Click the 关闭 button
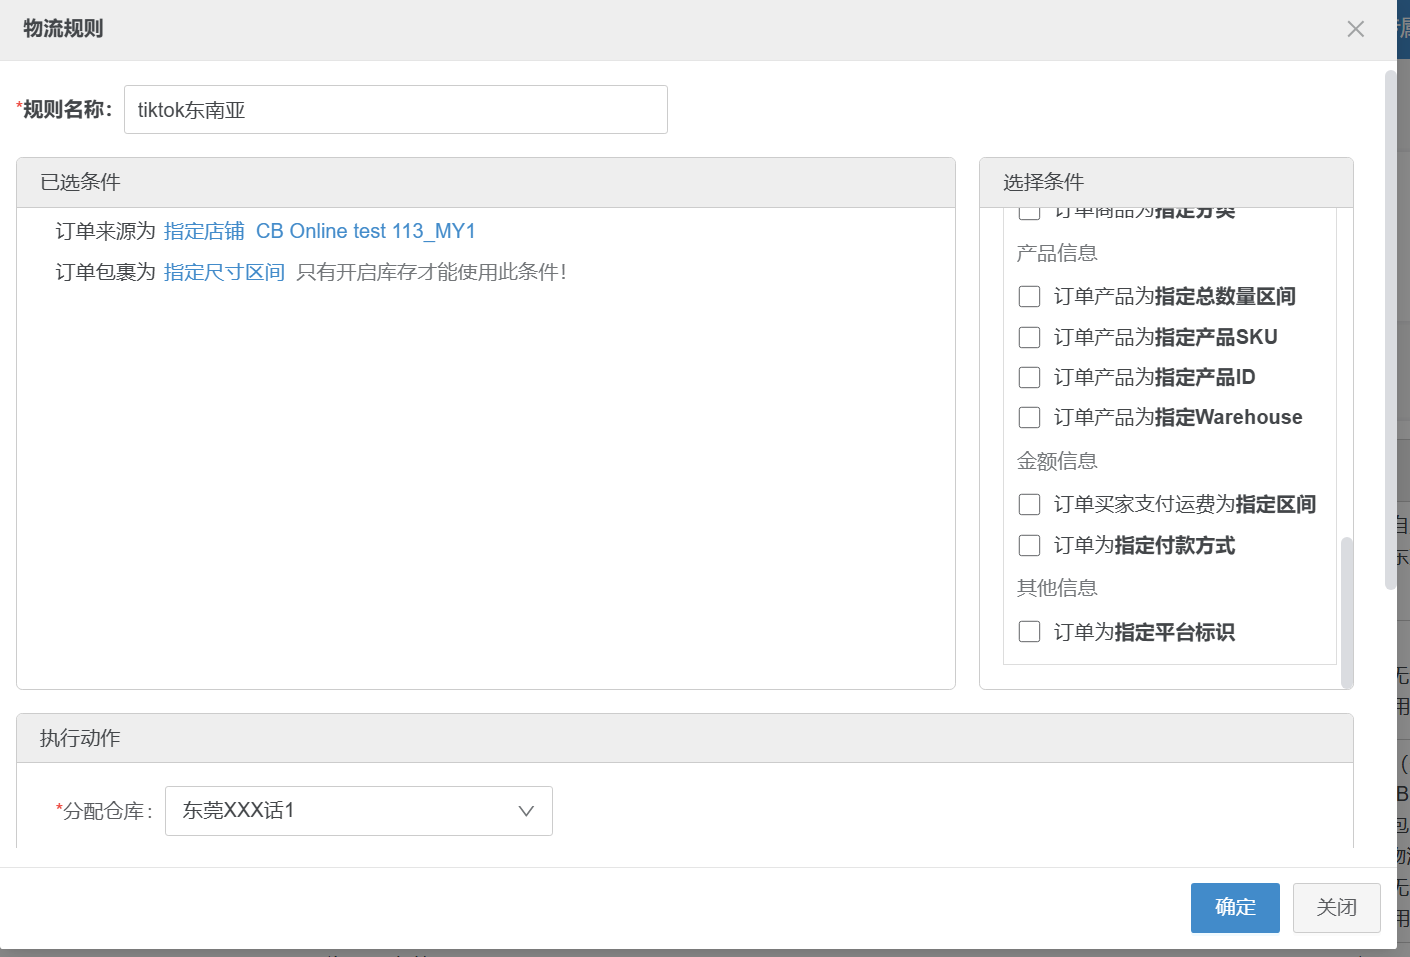Viewport: 1410px width, 957px height. click(x=1336, y=907)
